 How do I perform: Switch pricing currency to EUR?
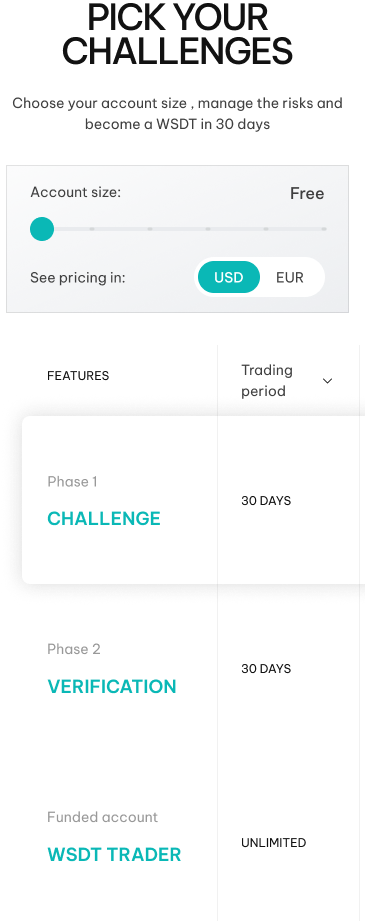coord(290,277)
